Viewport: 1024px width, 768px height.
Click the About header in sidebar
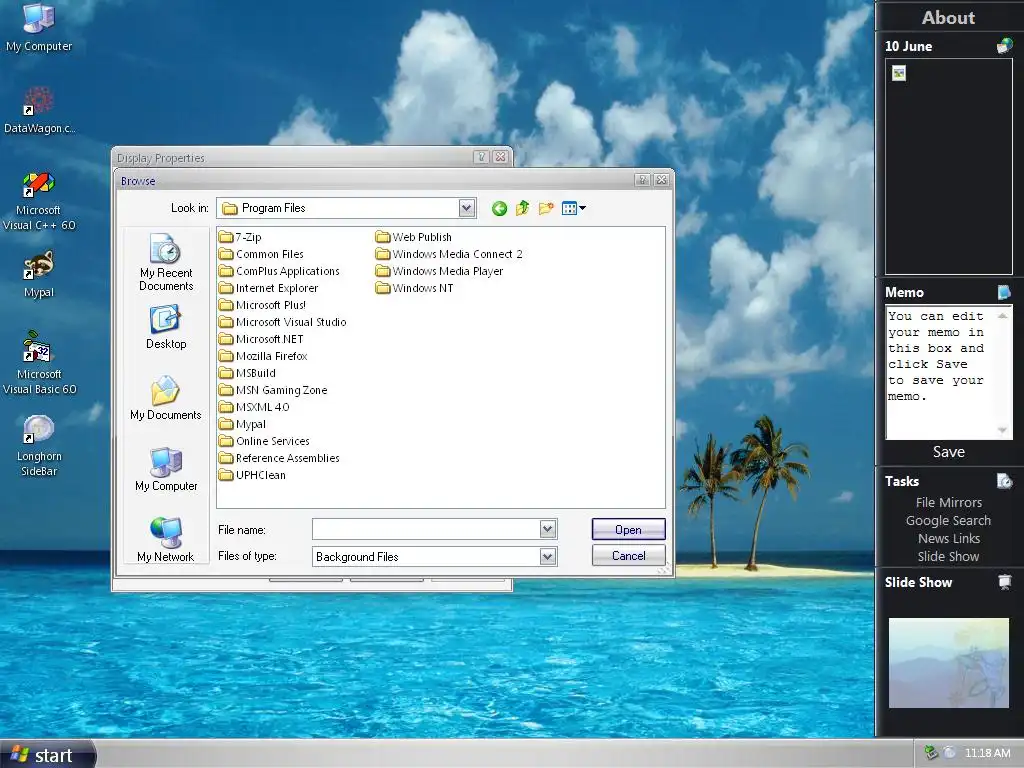tap(948, 18)
